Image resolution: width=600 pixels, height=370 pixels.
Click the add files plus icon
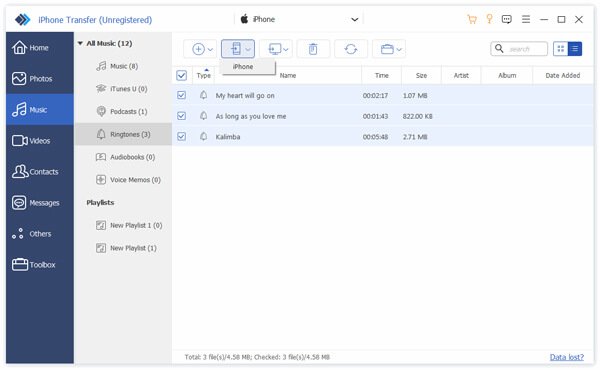(x=198, y=49)
